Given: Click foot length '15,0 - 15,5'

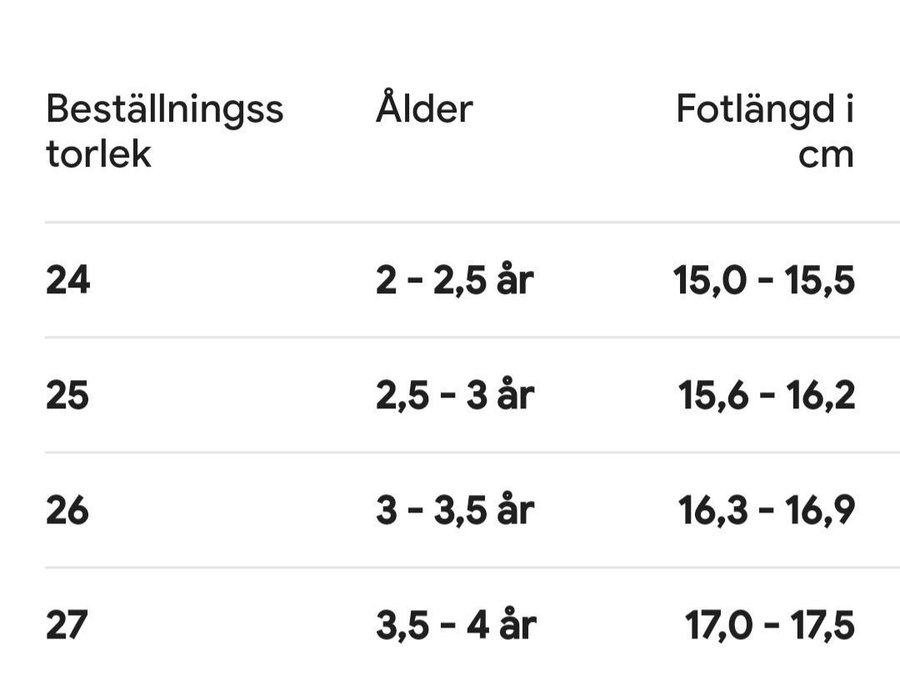Looking at the screenshot, I should coord(765,281).
